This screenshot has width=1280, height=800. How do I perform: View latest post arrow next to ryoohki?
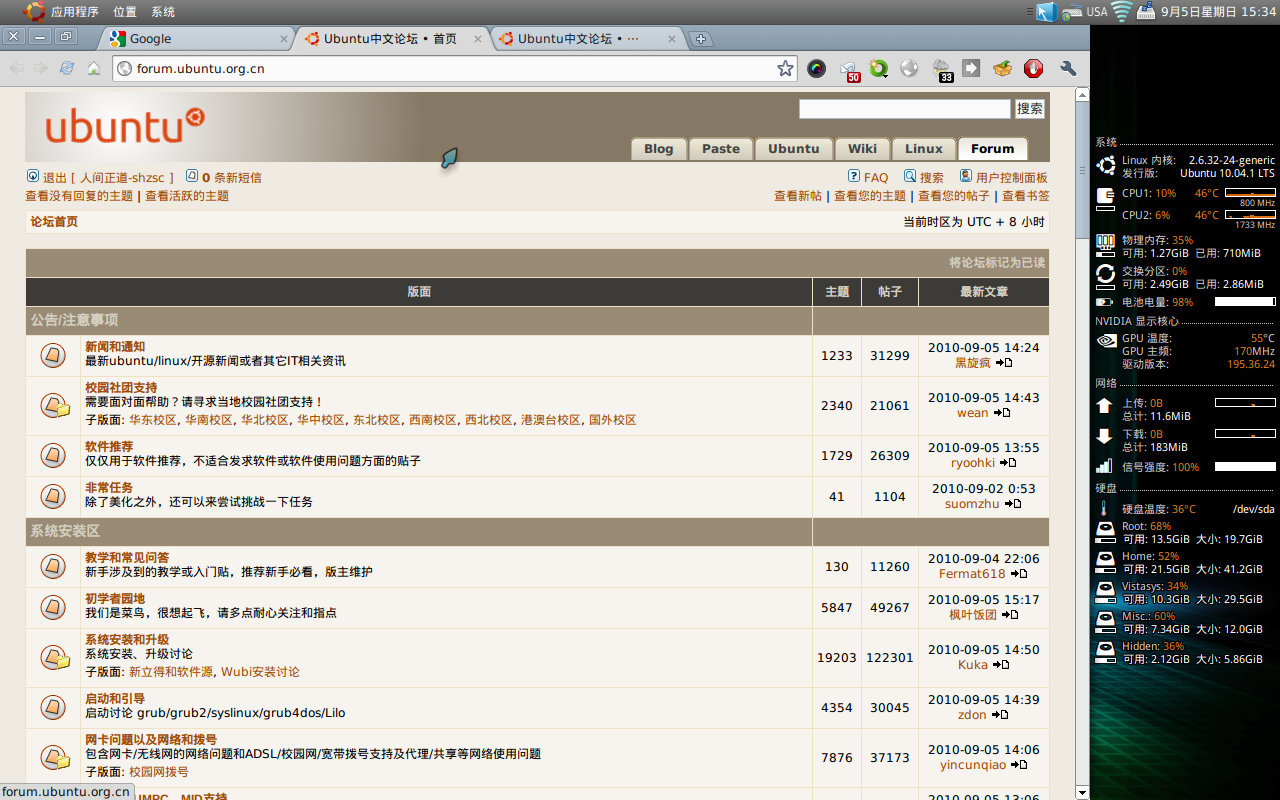pyautogui.click(x=1008, y=463)
